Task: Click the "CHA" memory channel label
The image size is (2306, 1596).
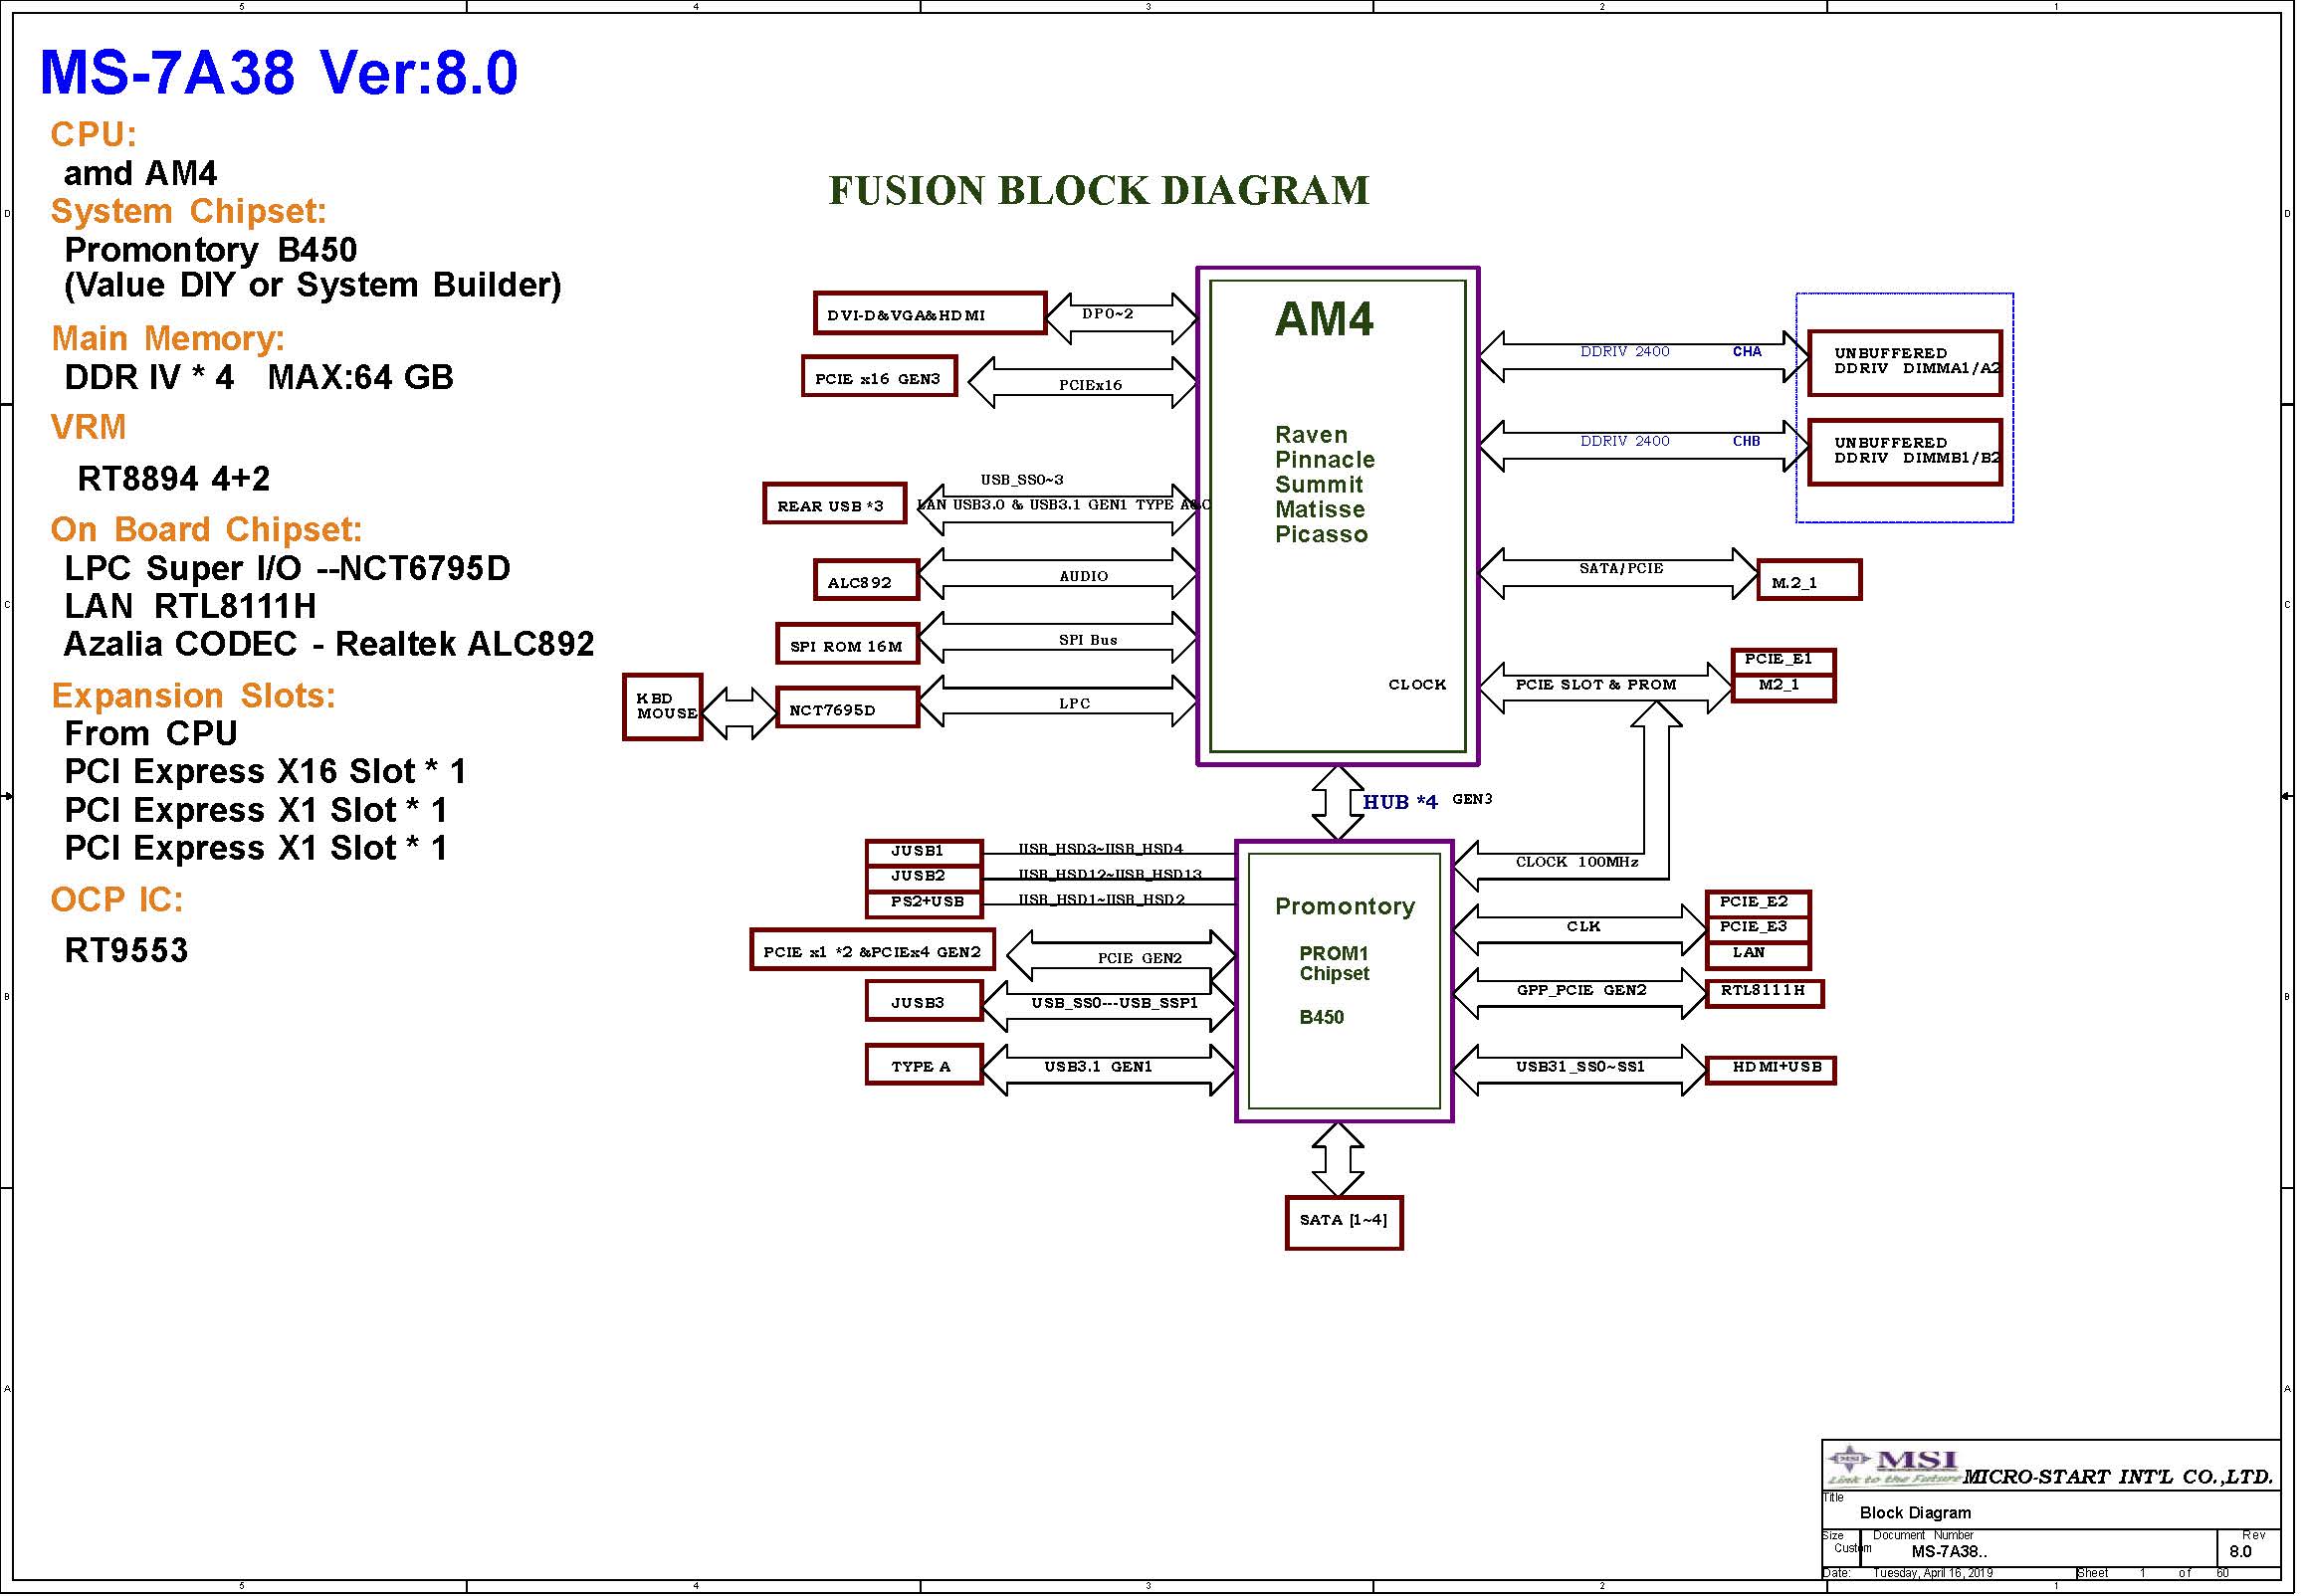Action: pos(1747,352)
